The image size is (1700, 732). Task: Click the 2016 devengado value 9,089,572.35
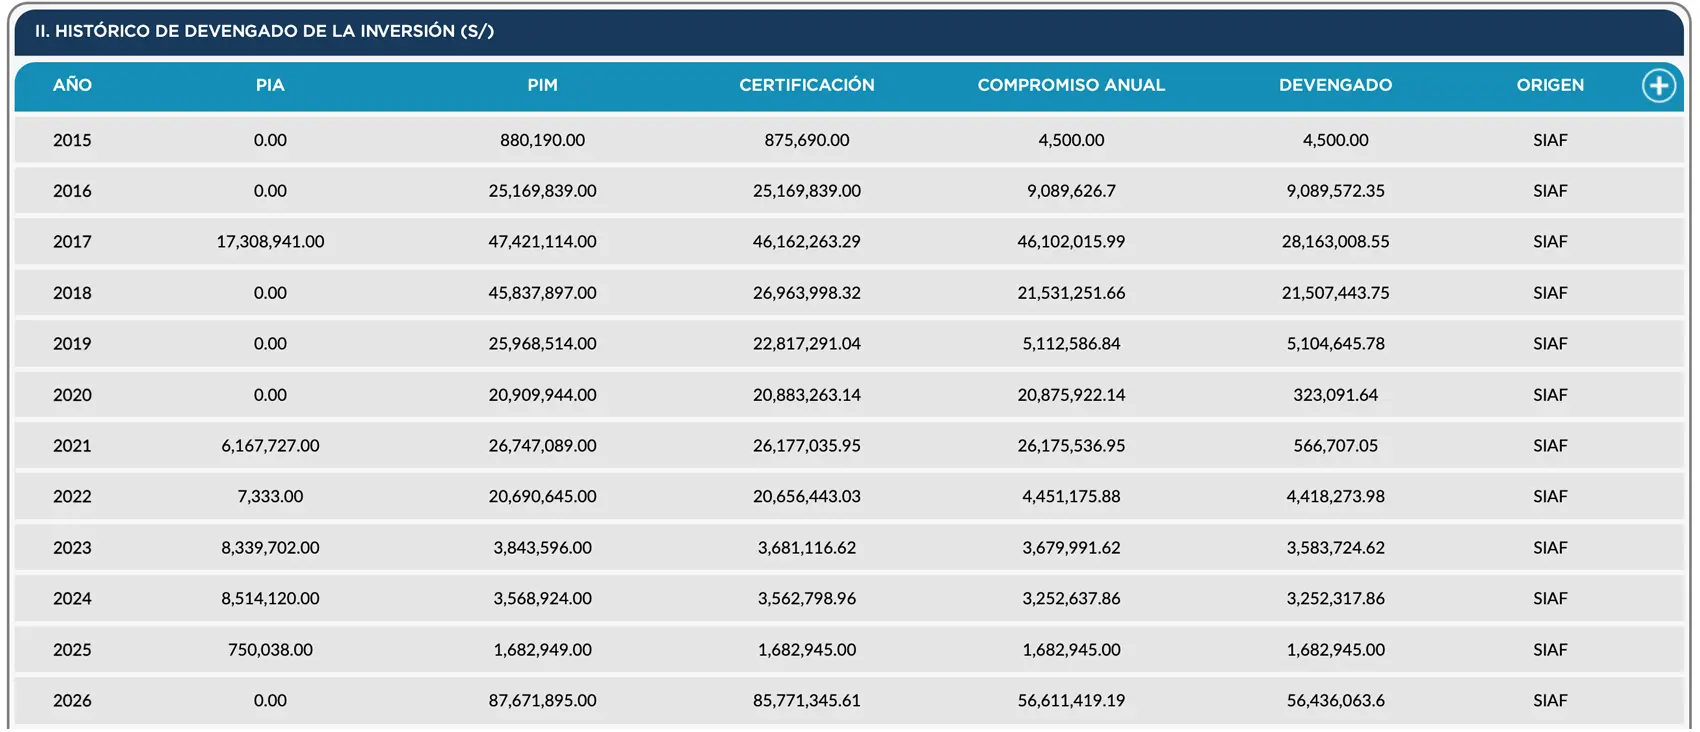click(1336, 191)
